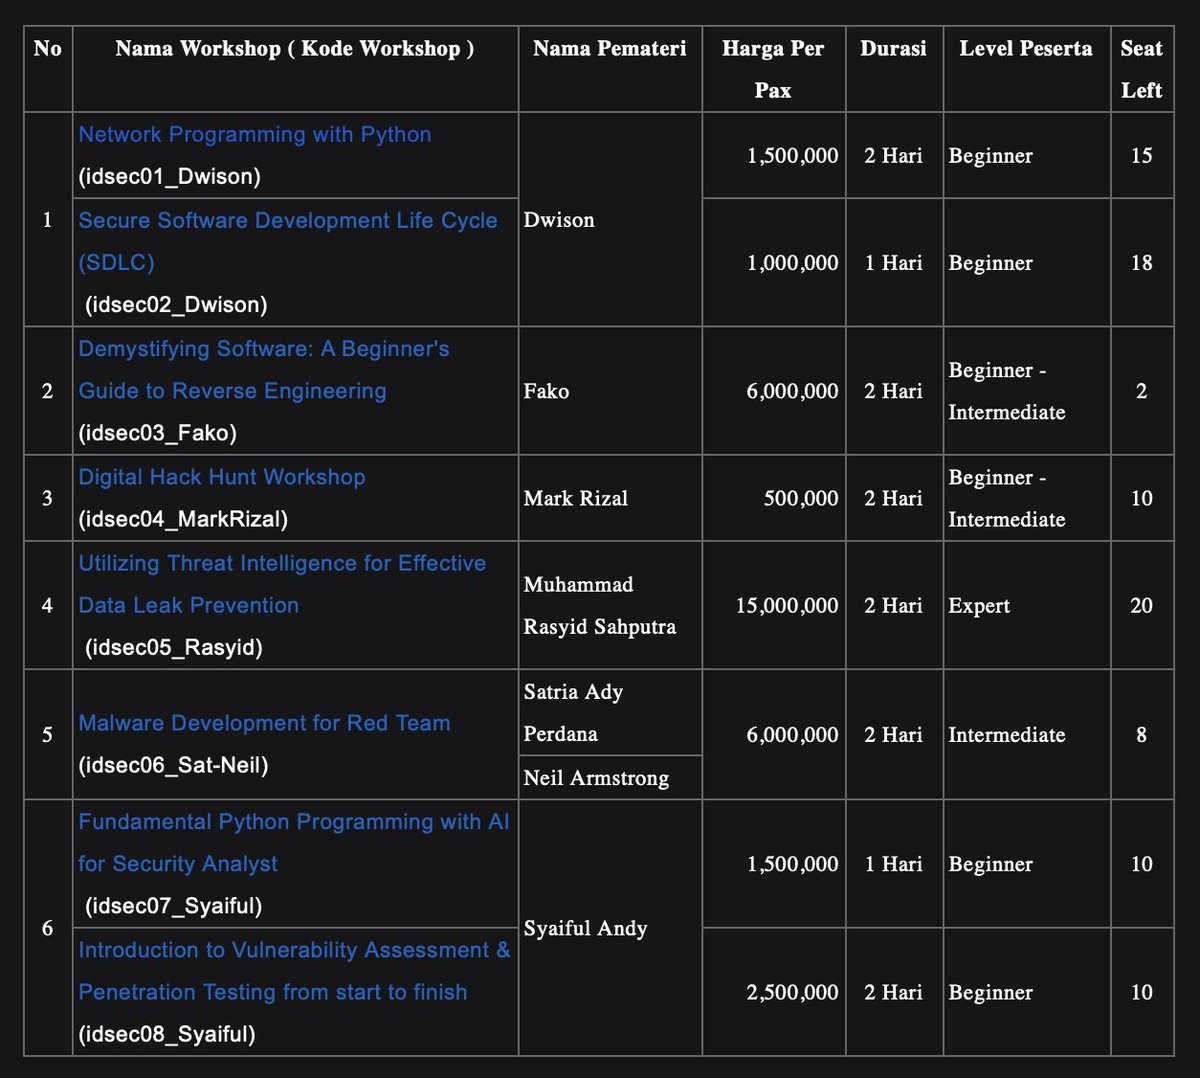The width and height of the screenshot is (1200, 1078).
Task: Click Beginner - Intermediate in Fako row
Action: coord(1007,391)
